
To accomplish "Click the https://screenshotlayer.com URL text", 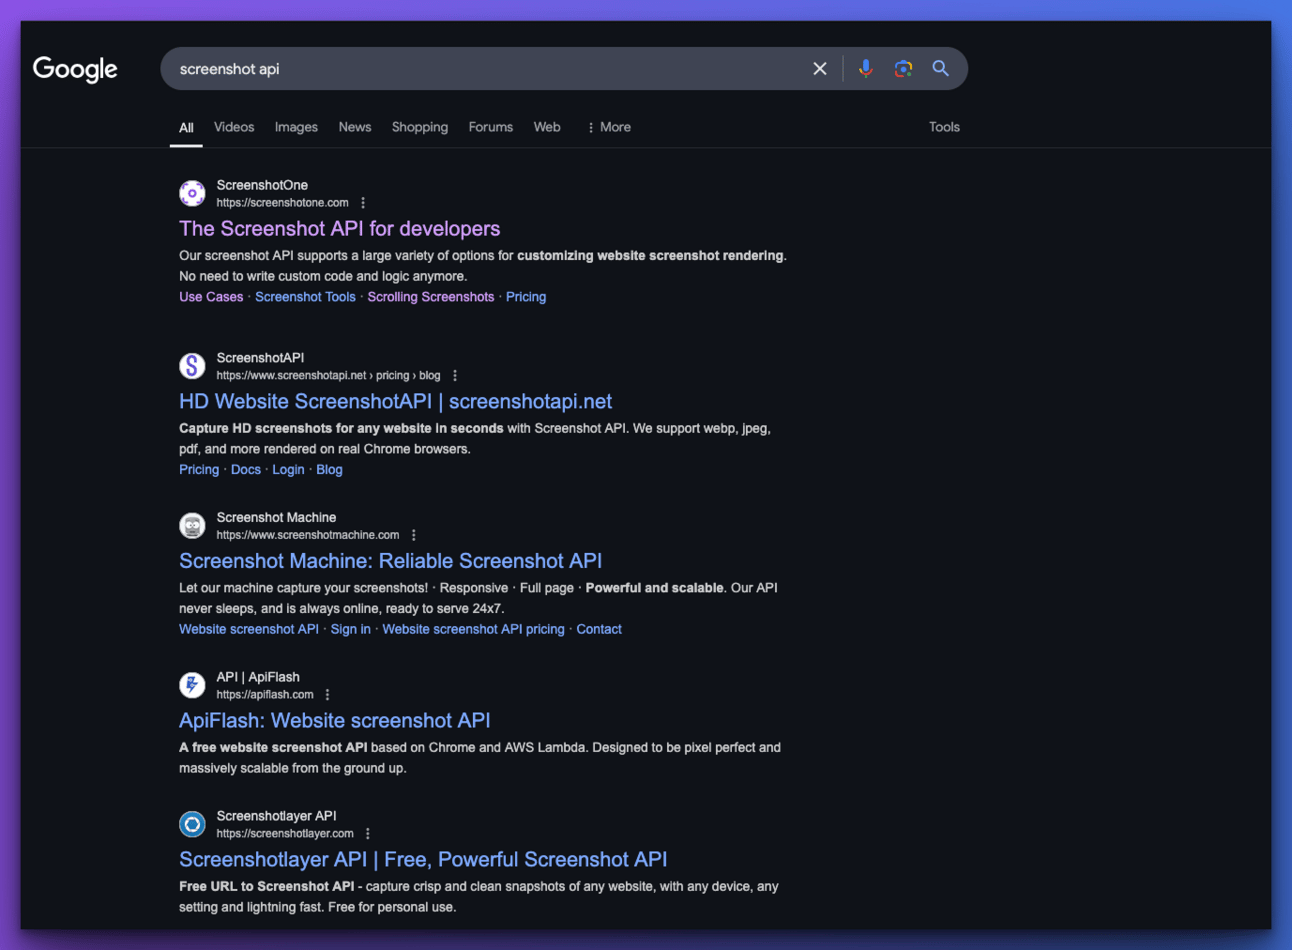I will tap(285, 834).
